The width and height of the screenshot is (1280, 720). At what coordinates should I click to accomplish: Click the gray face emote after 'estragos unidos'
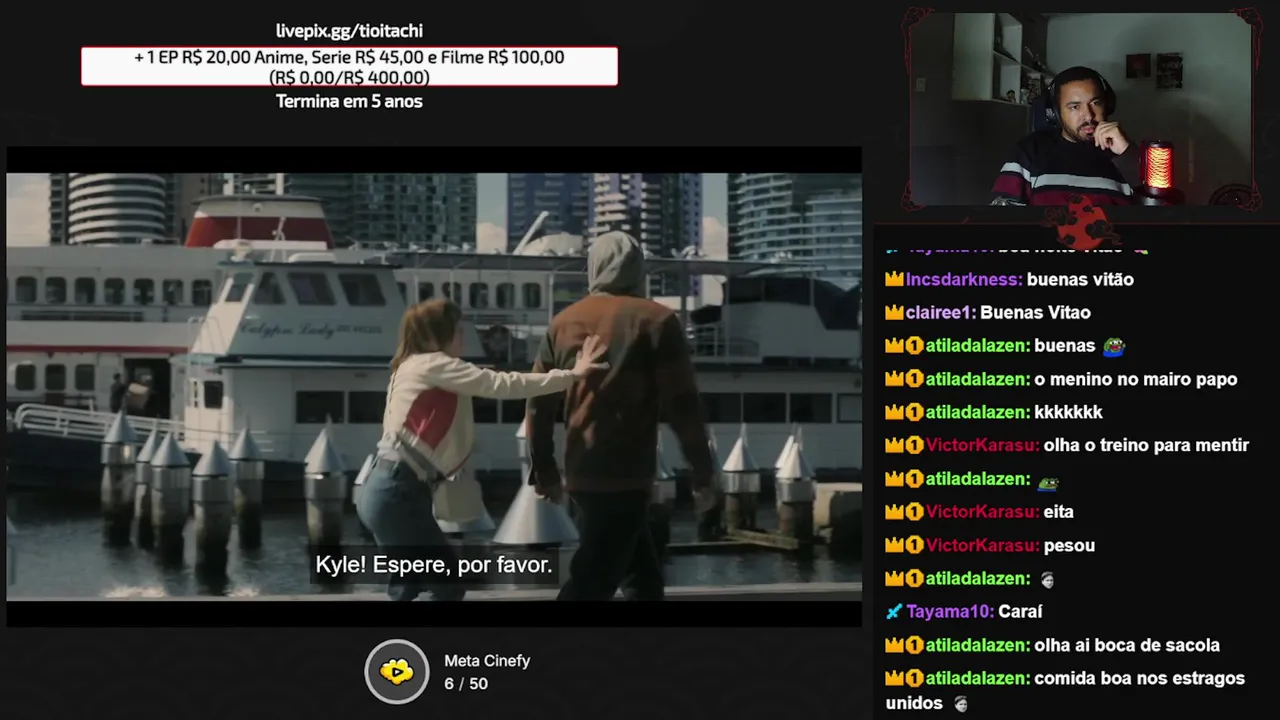click(960, 703)
